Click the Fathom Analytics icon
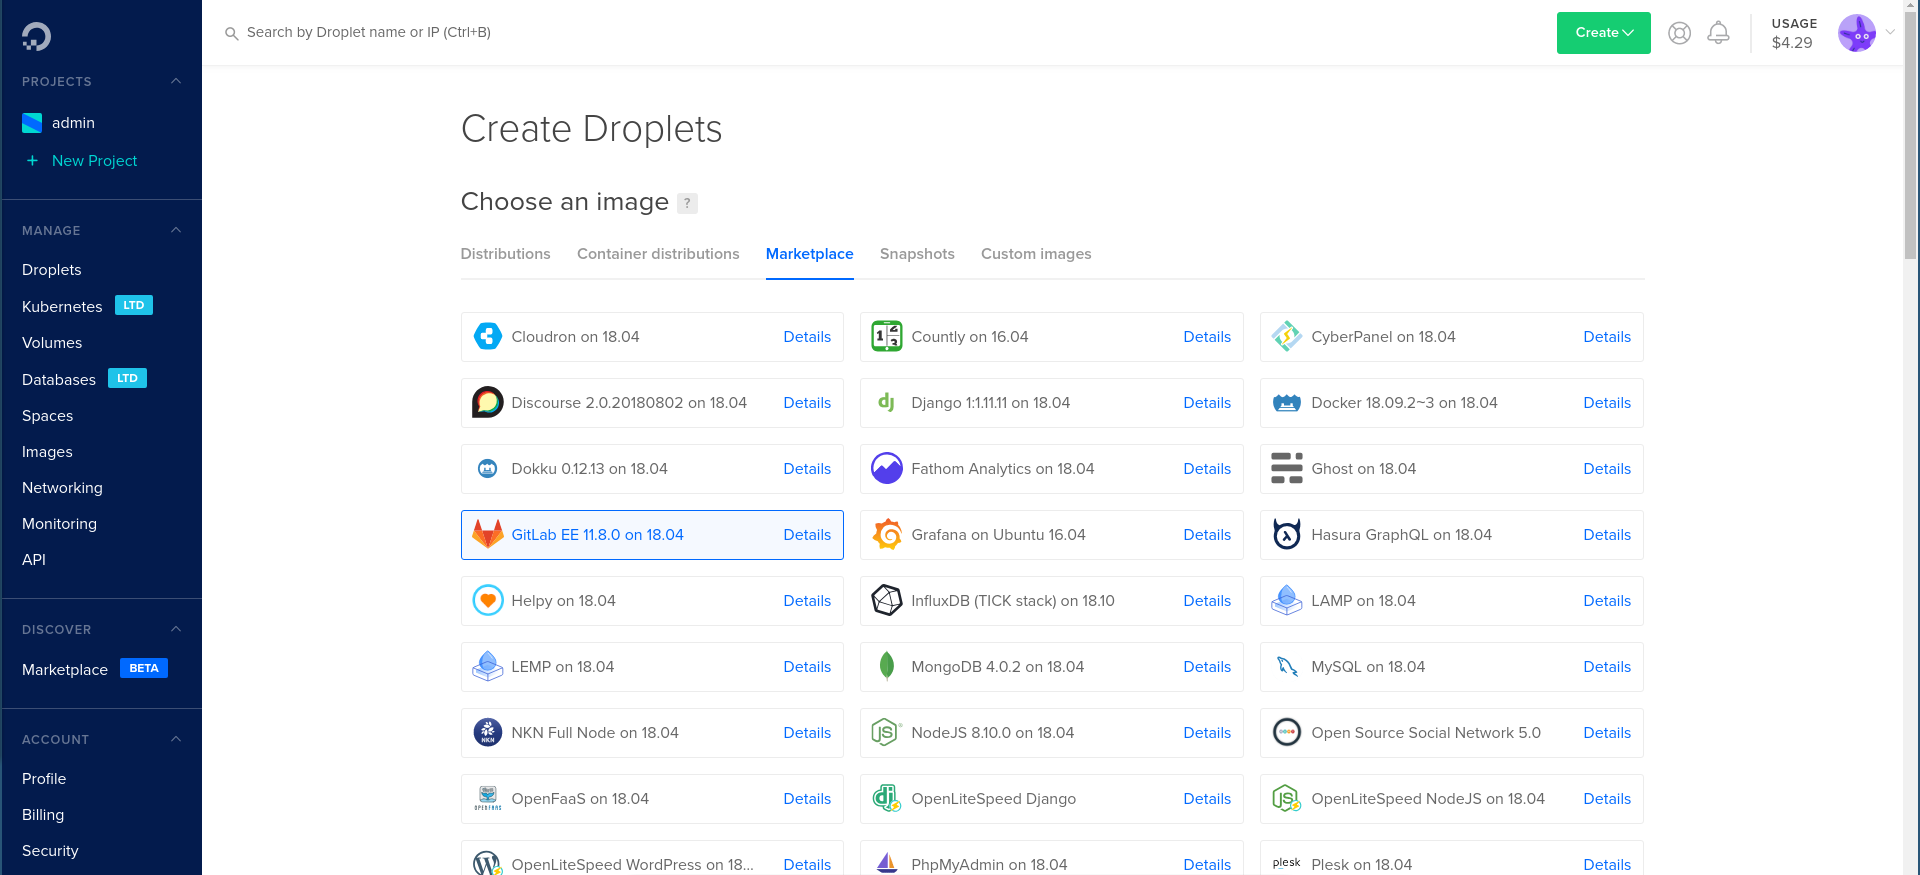The height and width of the screenshot is (875, 1920). coord(887,468)
